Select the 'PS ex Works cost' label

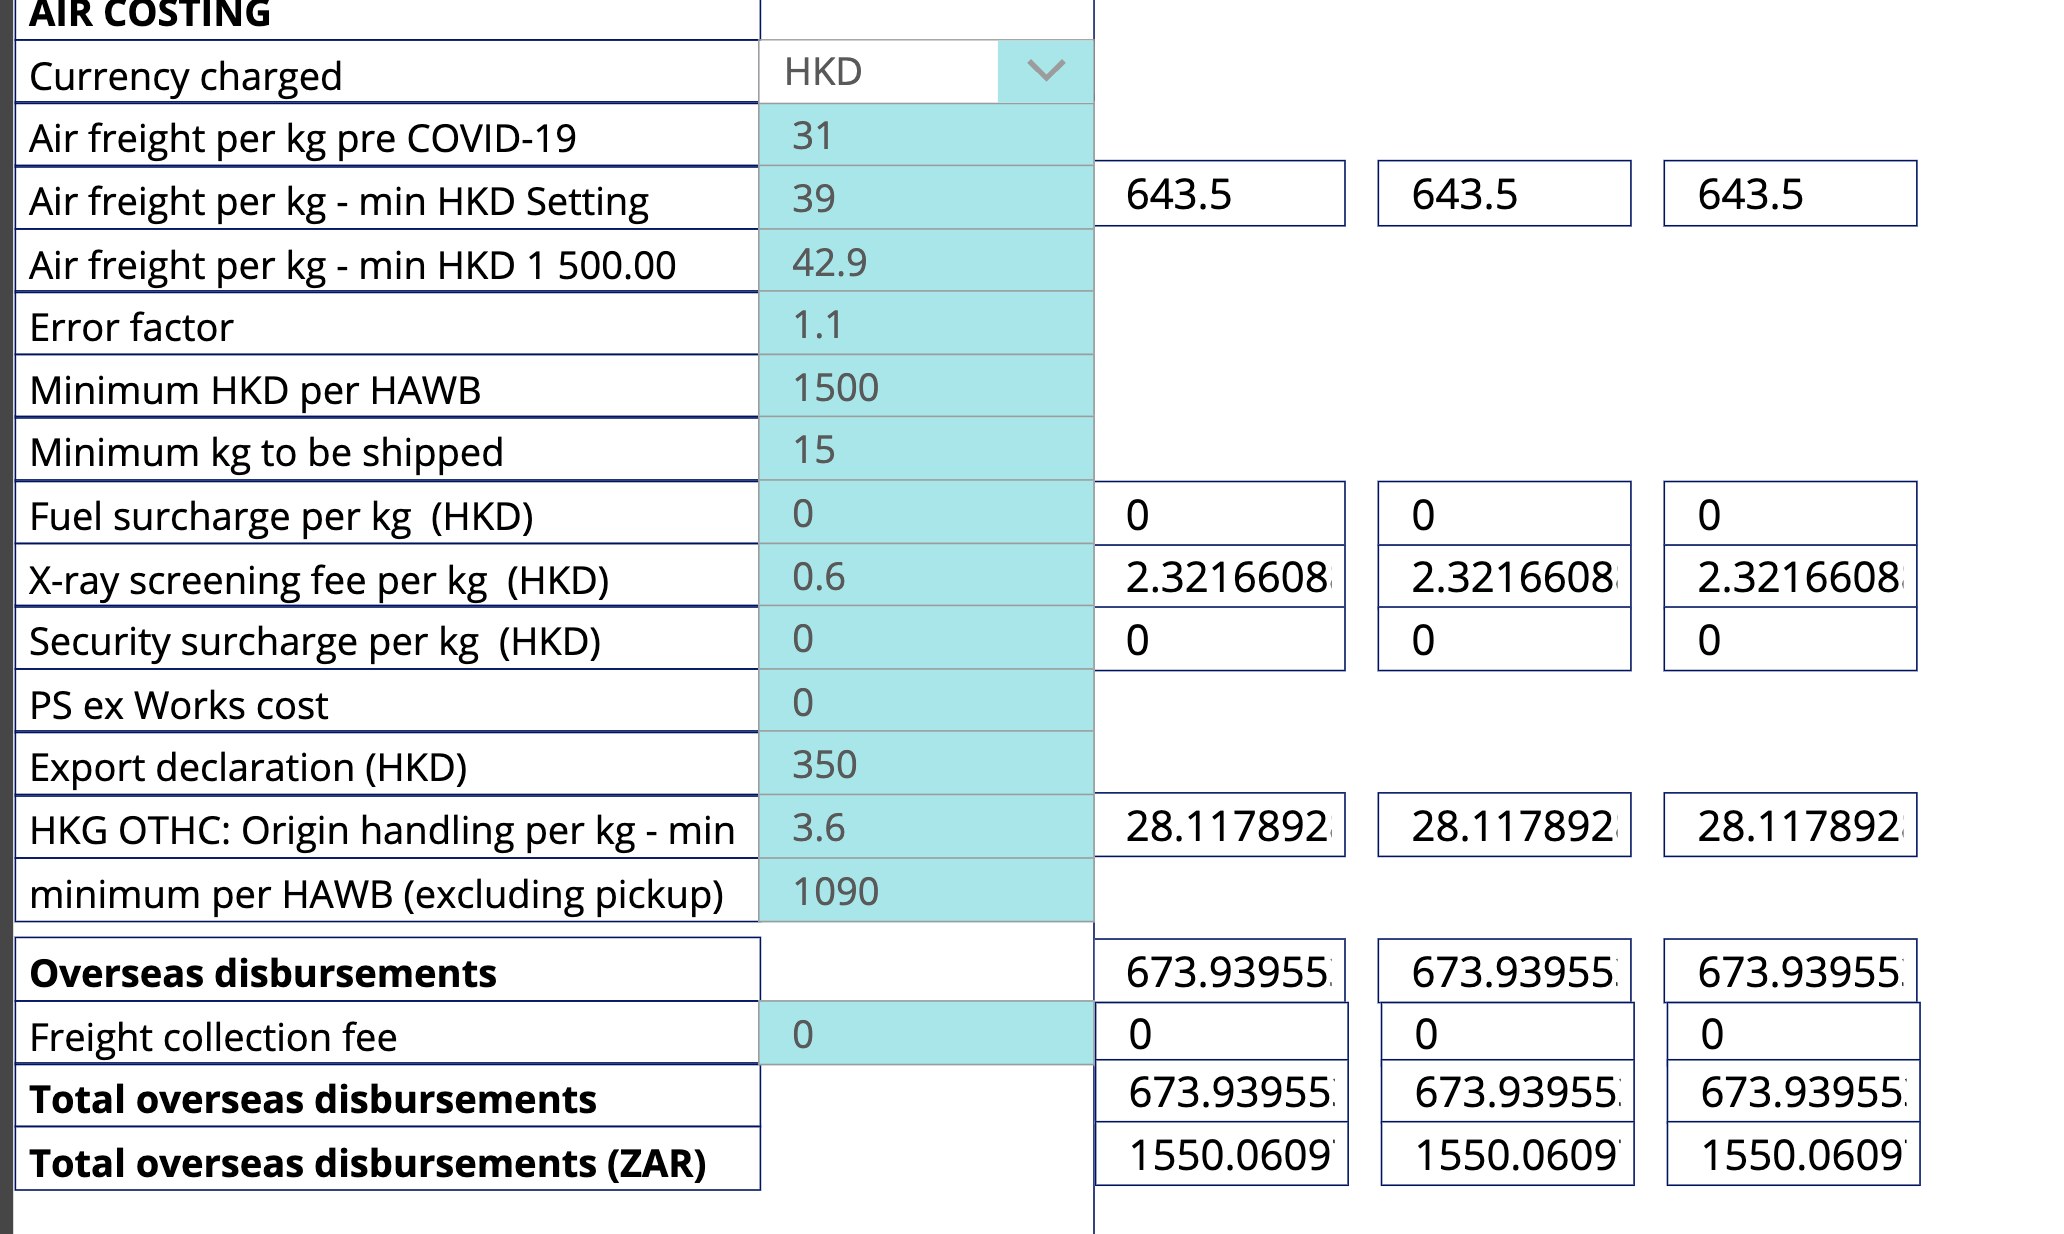point(179,705)
